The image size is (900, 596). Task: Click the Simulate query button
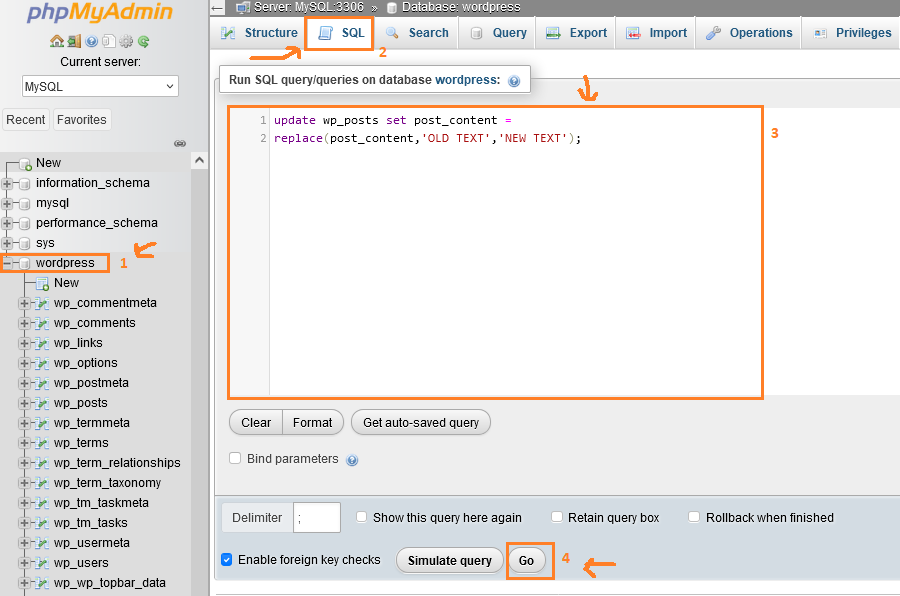point(449,560)
